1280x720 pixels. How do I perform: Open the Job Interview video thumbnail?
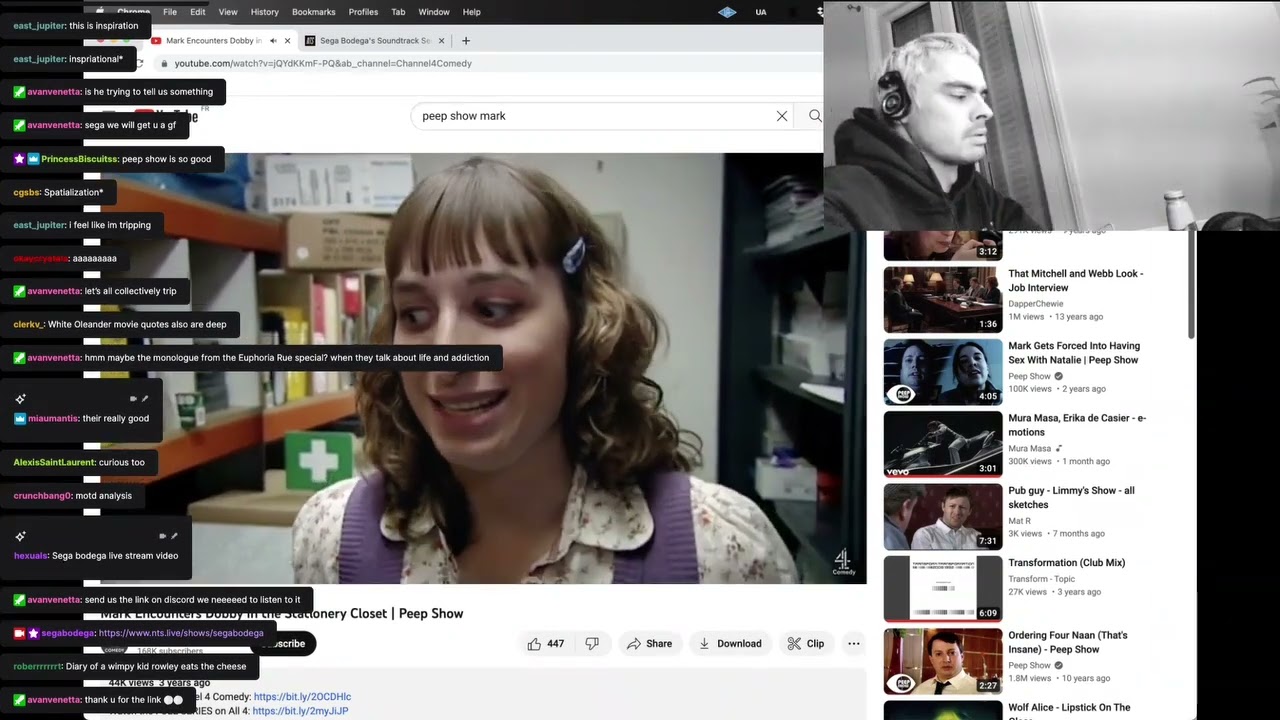(x=943, y=300)
